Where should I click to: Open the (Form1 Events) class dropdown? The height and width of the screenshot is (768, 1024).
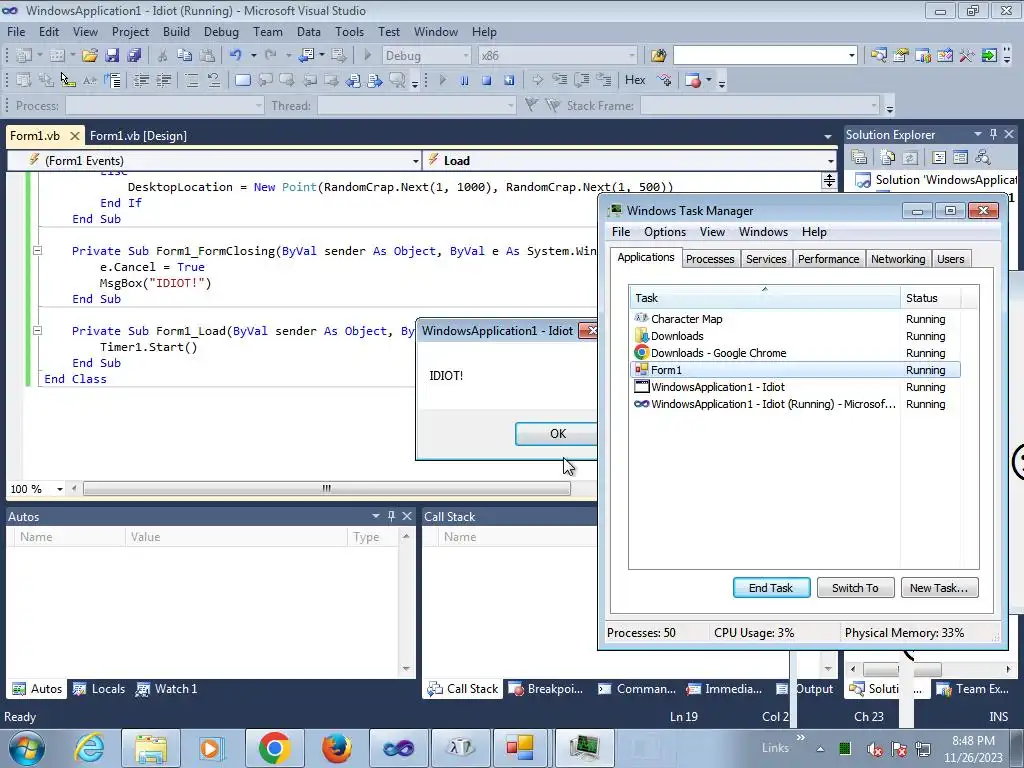click(415, 161)
